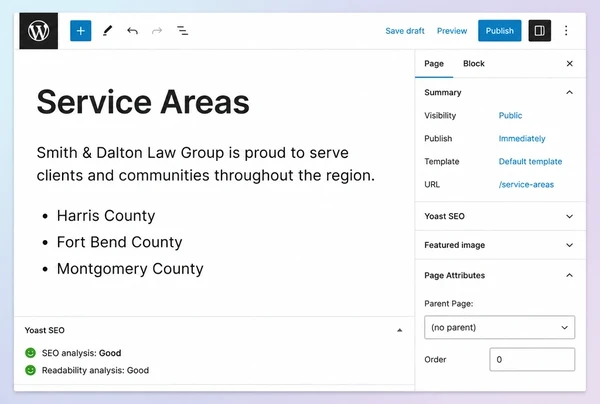Switch to the Block tab
Image resolution: width=600 pixels, height=404 pixels.
click(474, 64)
